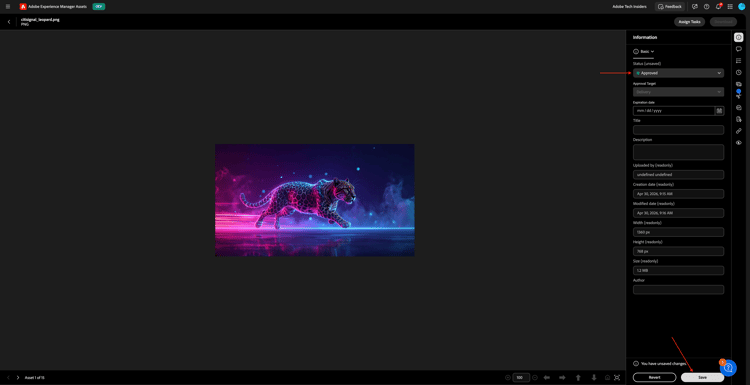
Task: Open the floating blue help bubble
Action: (x=728, y=367)
